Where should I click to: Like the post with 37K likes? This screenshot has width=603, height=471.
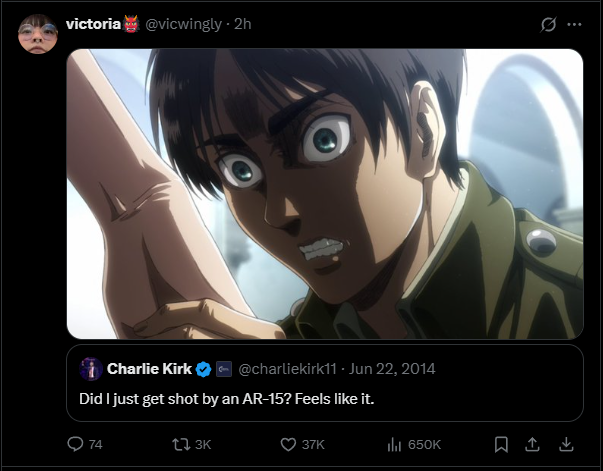pyautogui.click(x=287, y=444)
